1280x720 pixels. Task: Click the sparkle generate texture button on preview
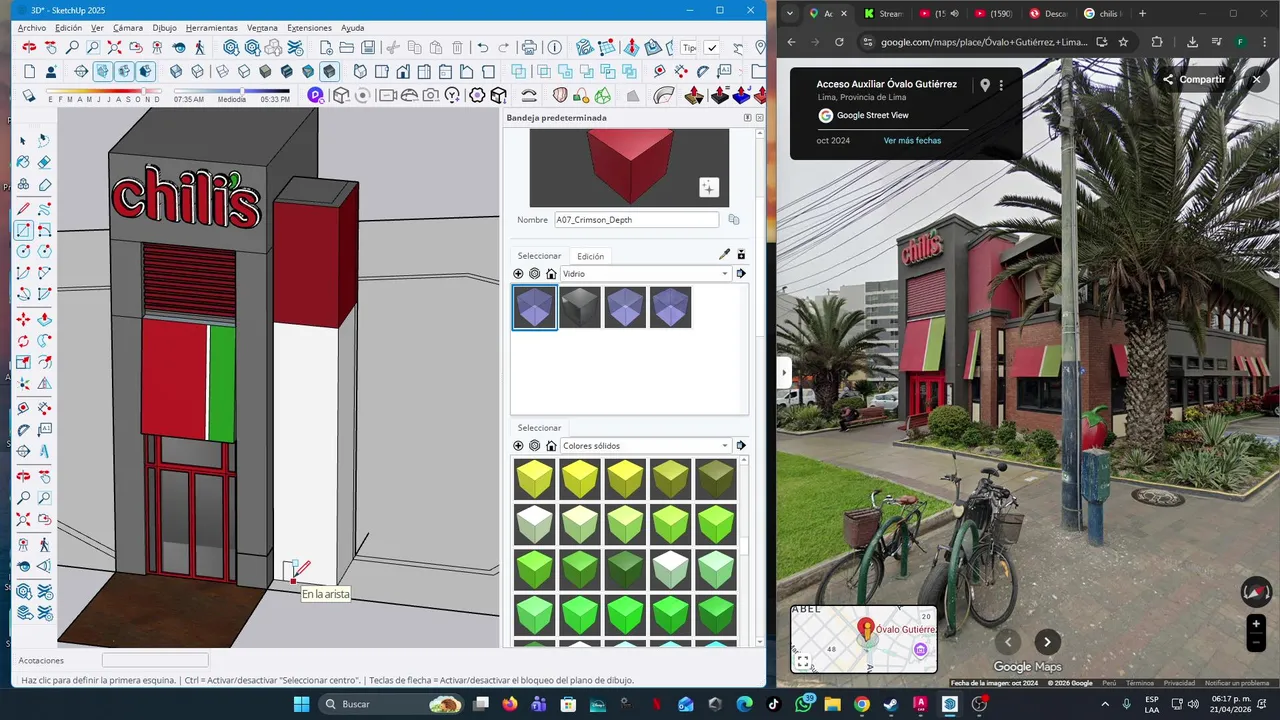tap(709, 187)
